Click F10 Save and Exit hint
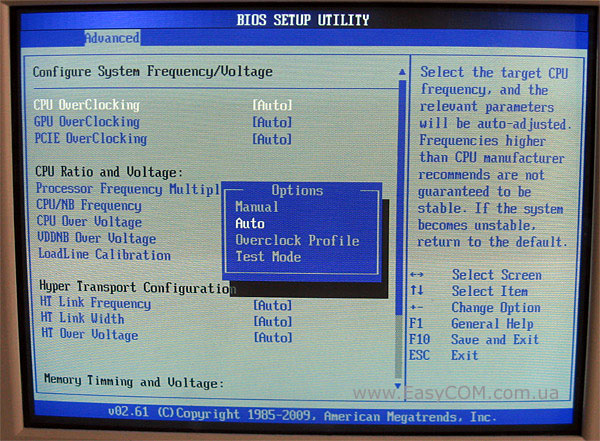 (474, 340)
